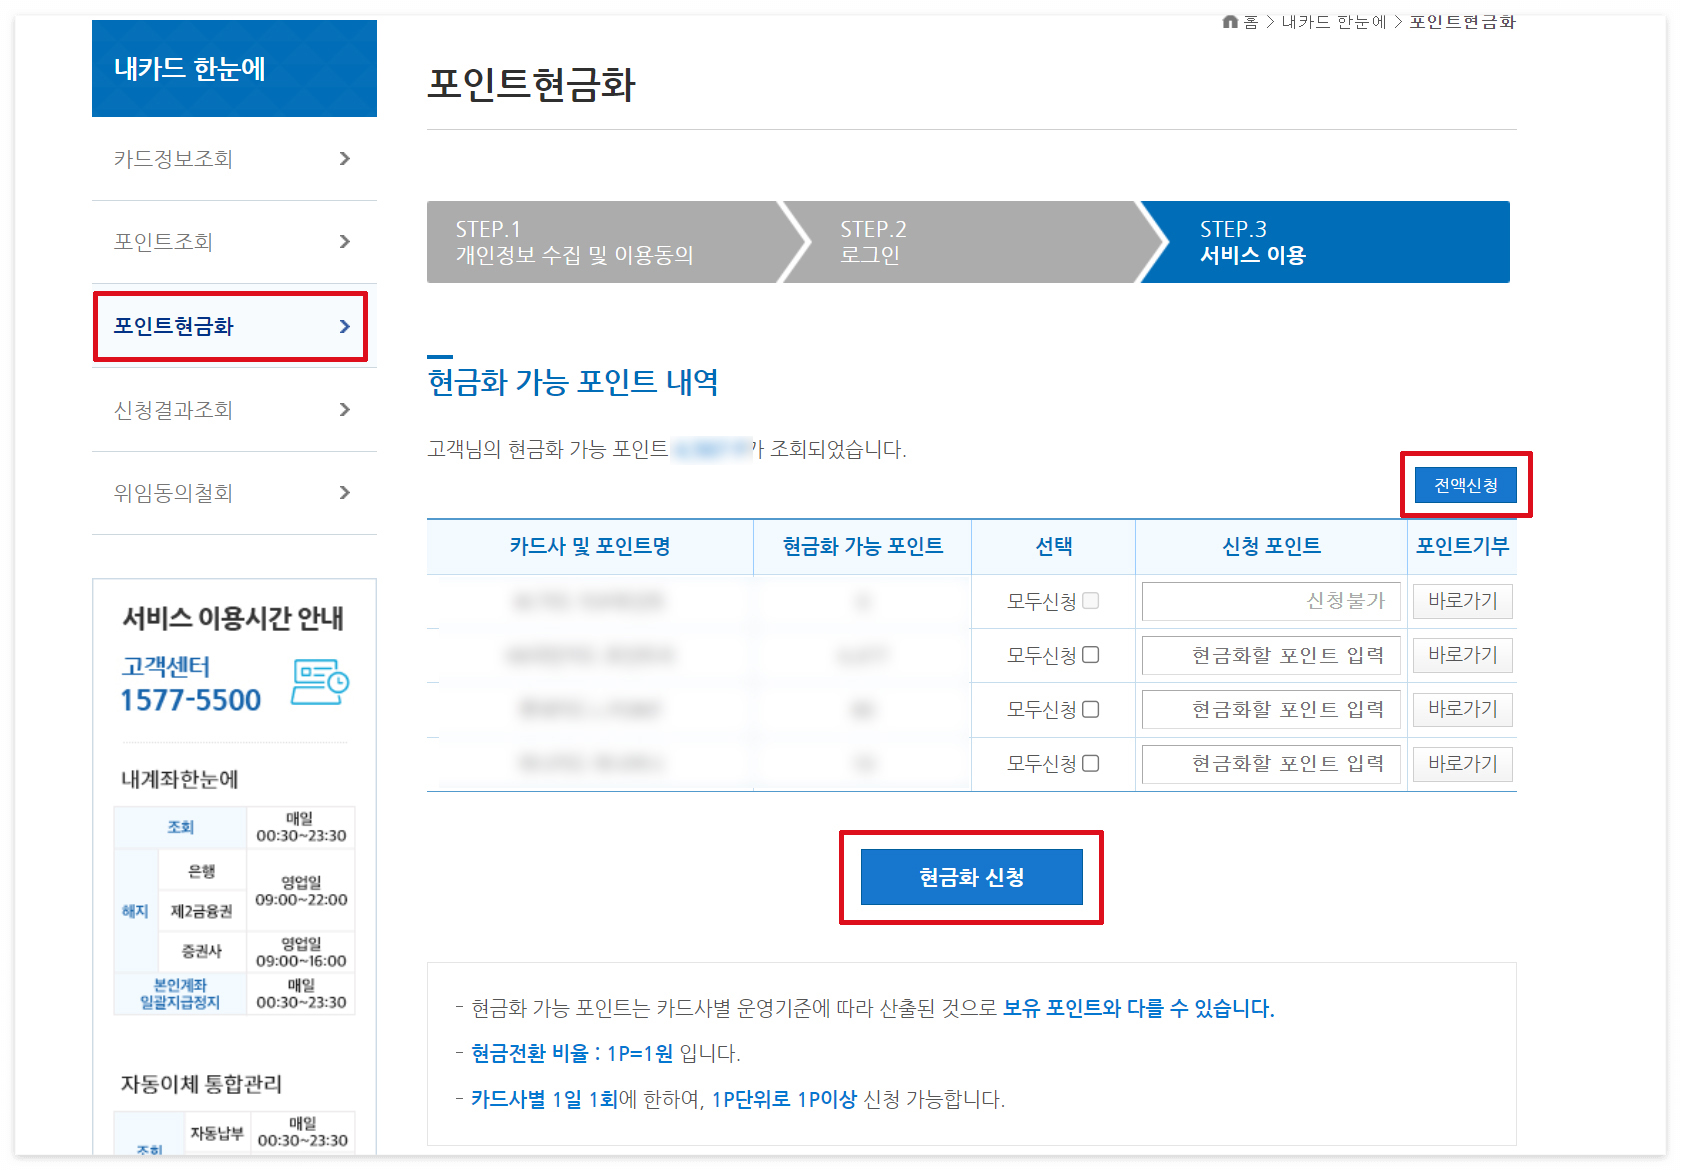Click the home icon in the breadcrumb
The width and height of the screenshot is (1681, 1170).
click(1229, 21)
